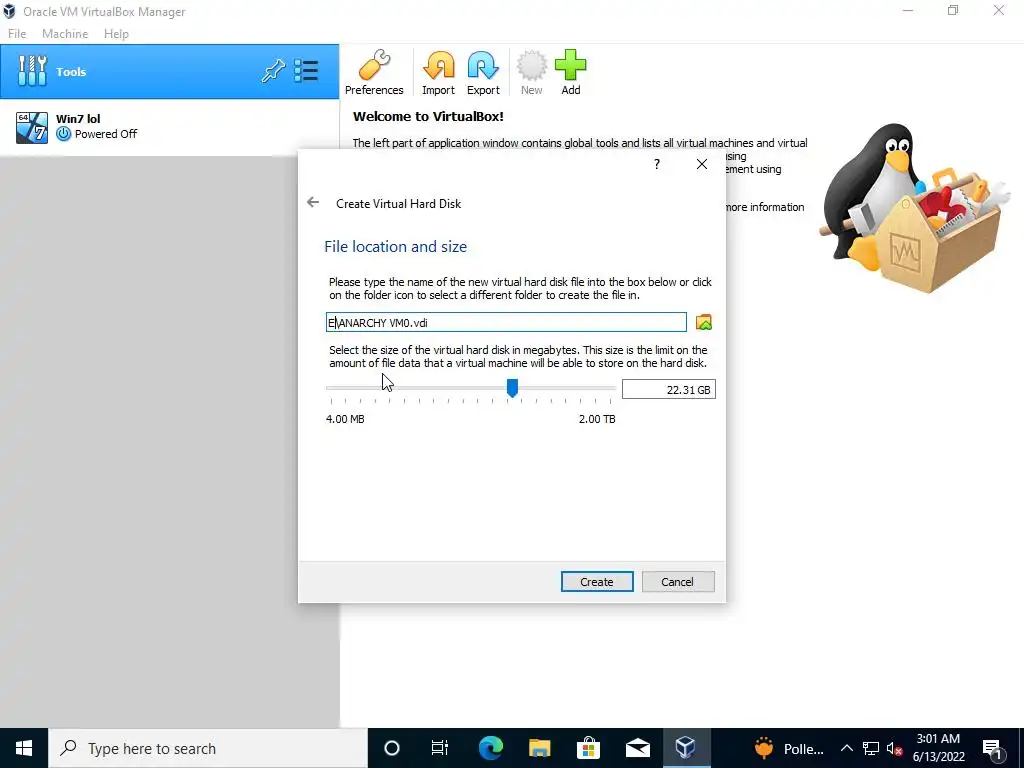
Task: Click the hard disk file name input field
Action: click(506, 322)
